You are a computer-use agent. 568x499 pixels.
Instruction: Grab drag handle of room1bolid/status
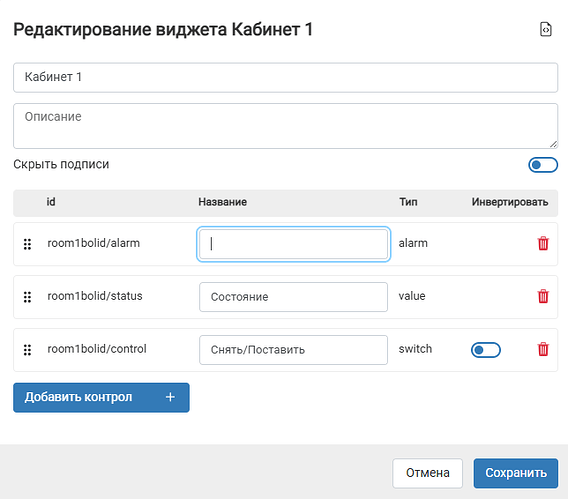[27, 297]
